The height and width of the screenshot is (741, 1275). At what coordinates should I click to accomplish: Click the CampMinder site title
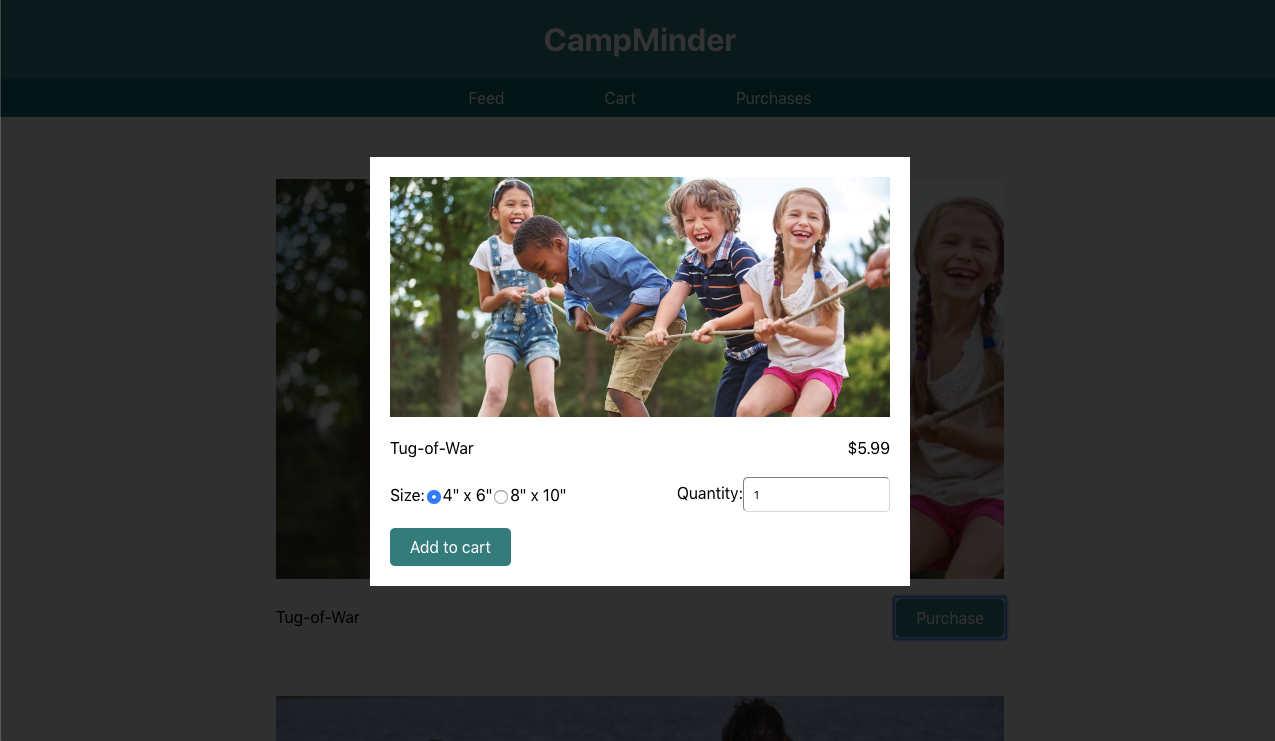[x=640, y=40]
